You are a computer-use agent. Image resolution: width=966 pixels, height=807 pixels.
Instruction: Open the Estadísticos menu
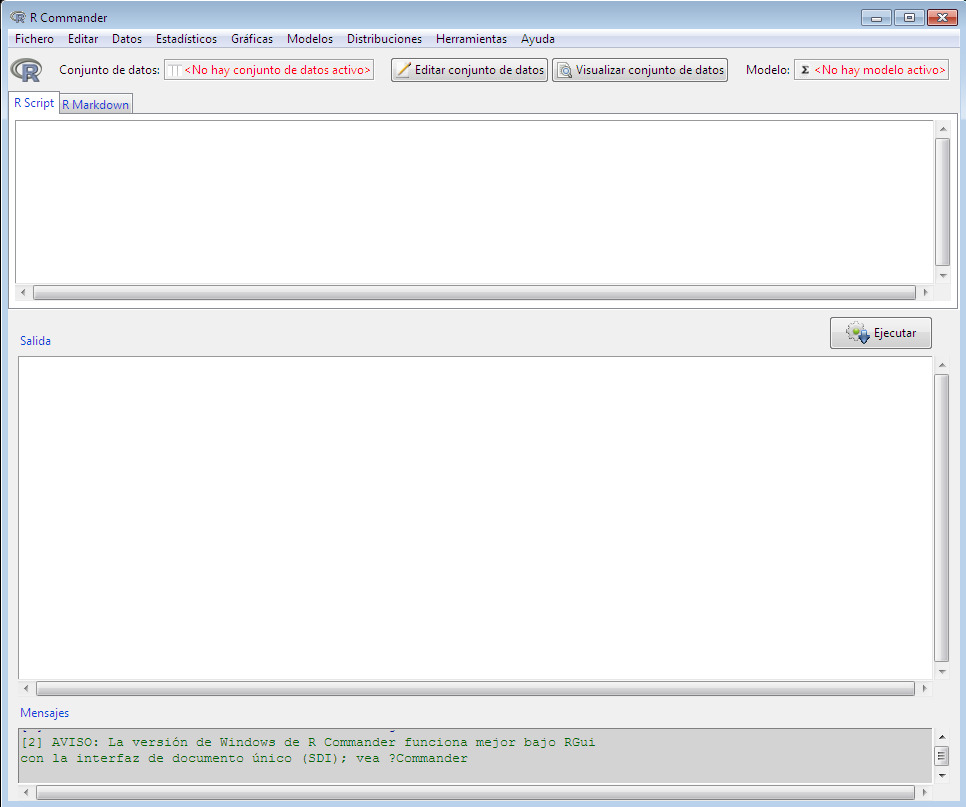[x=187, y=39]
